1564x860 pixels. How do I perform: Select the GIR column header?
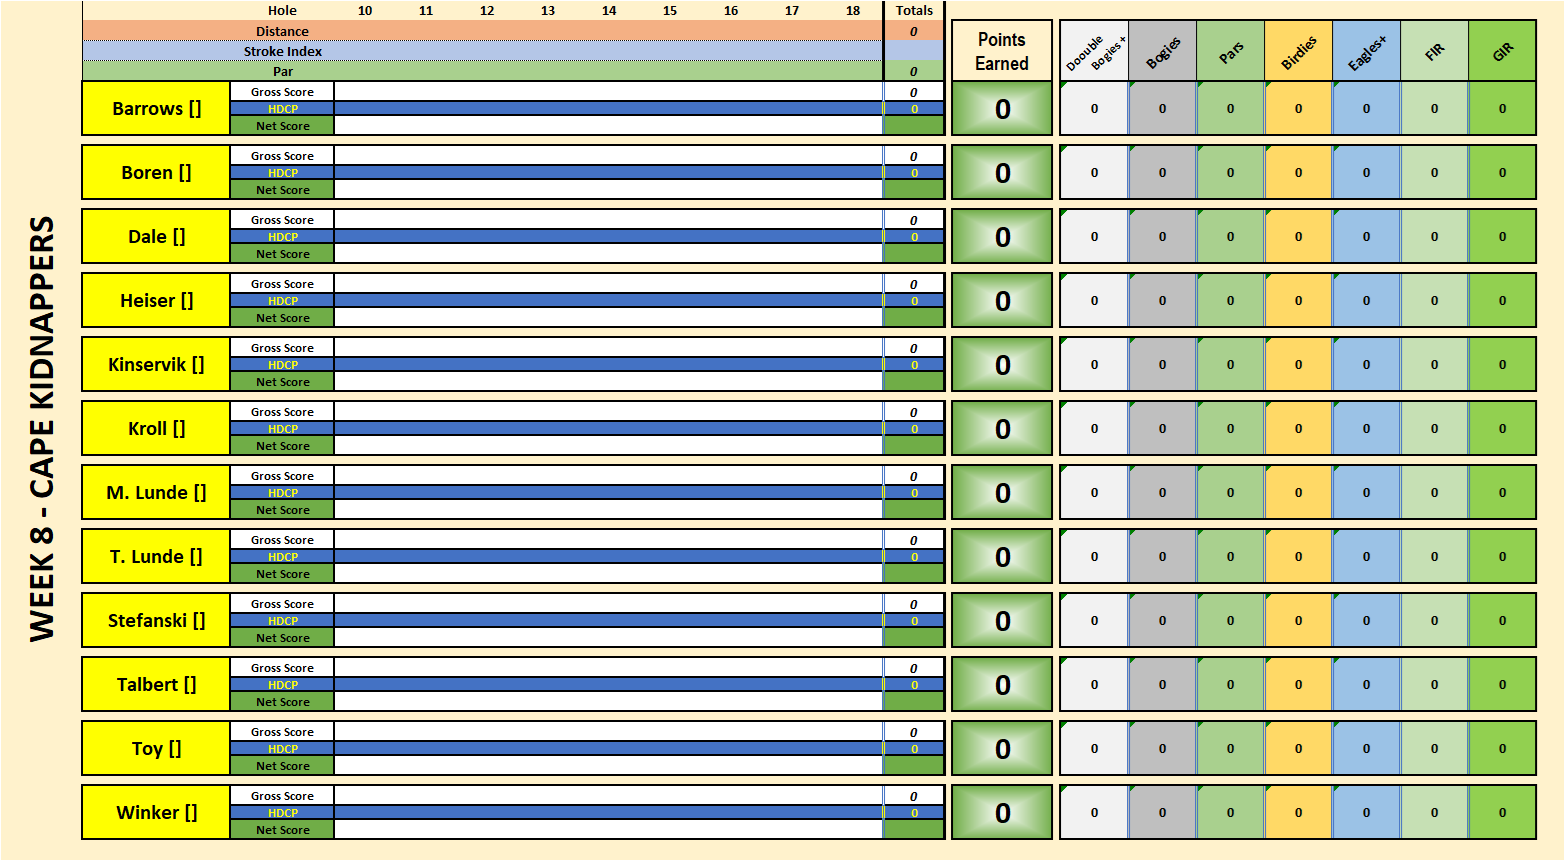point(1502,51)
